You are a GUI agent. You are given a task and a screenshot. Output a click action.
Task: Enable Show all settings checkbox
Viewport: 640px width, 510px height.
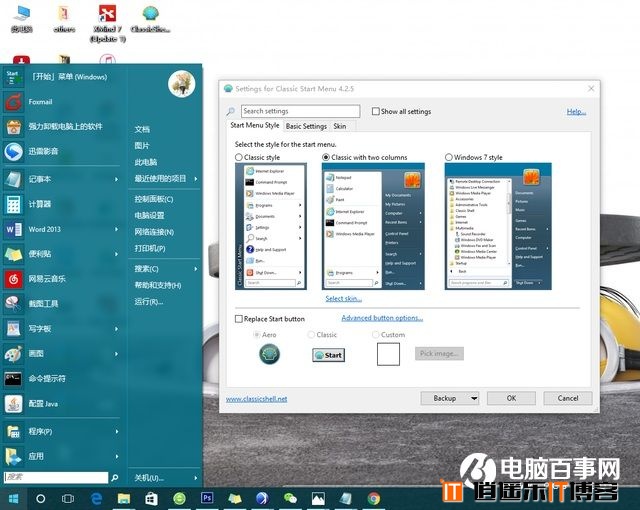(376, 111)
